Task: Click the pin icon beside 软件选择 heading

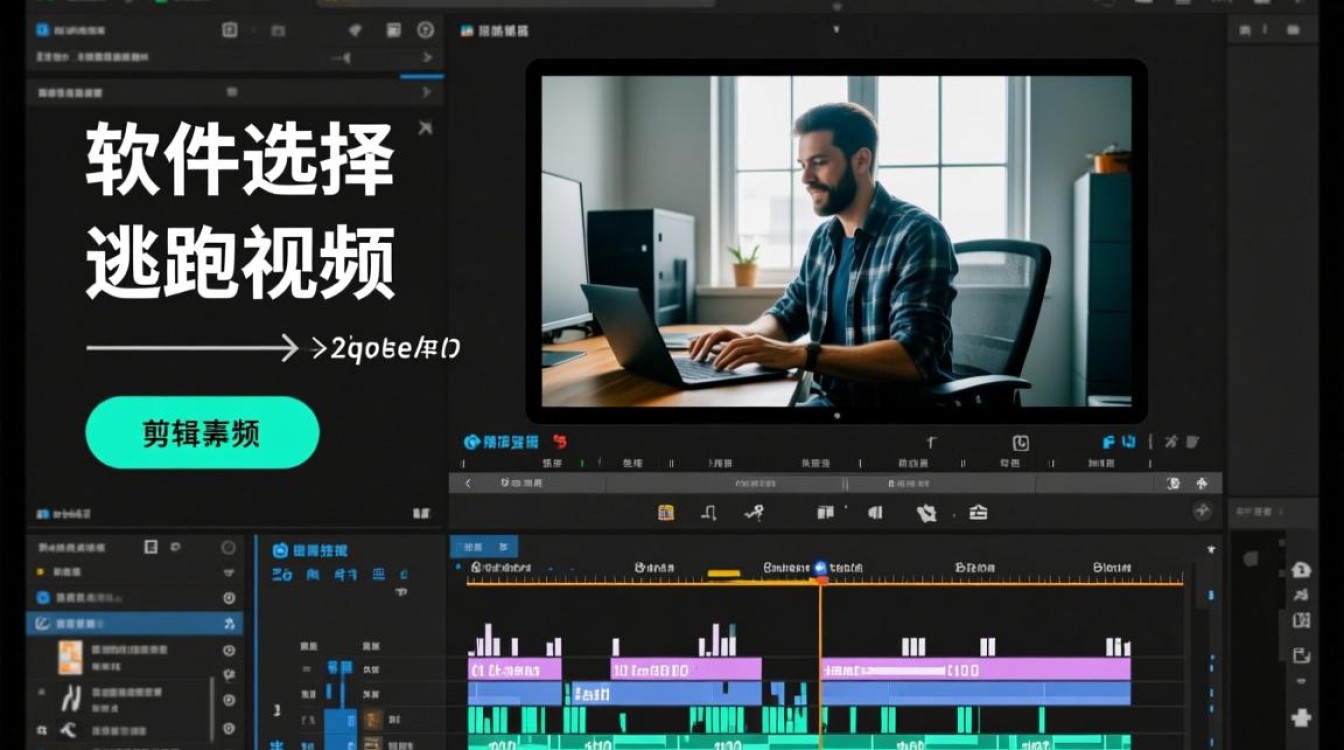Action: (x=425, y=127)
